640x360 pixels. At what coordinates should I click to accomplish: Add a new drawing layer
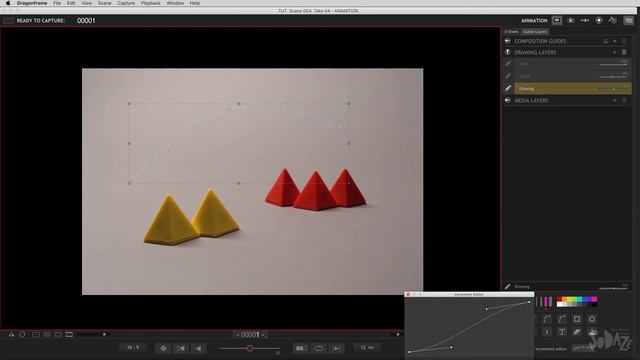(615, 52)
